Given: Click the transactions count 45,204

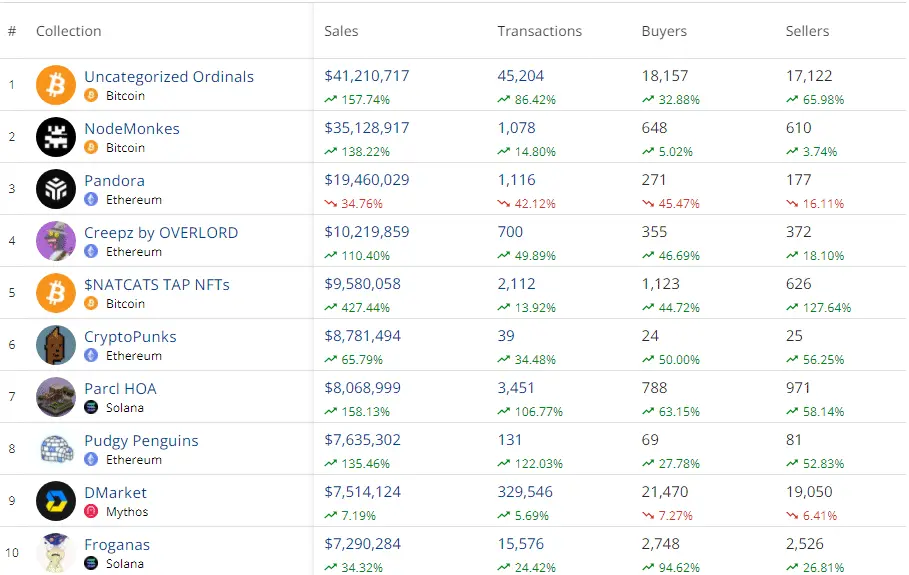Looking at the screenshot, I should click(520, 76).
